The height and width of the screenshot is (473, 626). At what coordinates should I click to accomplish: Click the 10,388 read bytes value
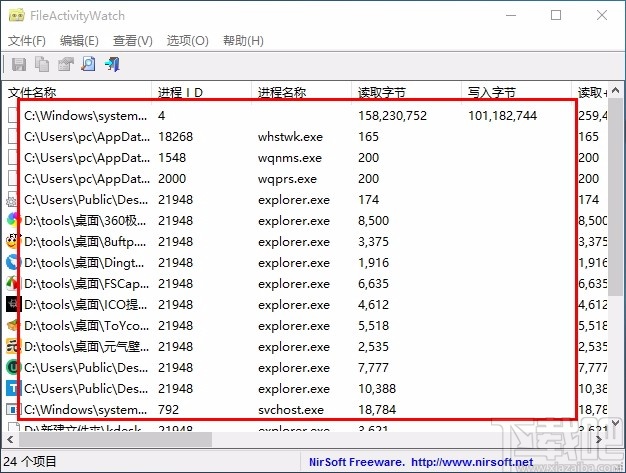click(377, 388)
